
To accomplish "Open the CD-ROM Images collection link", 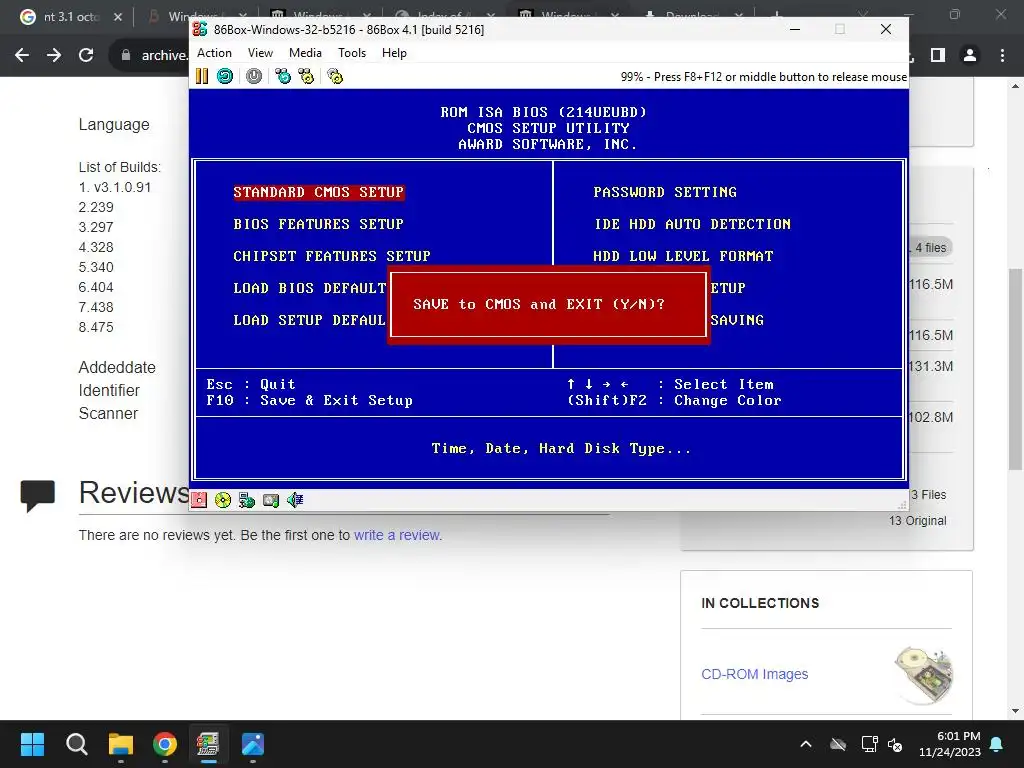I will pos(754,674).
